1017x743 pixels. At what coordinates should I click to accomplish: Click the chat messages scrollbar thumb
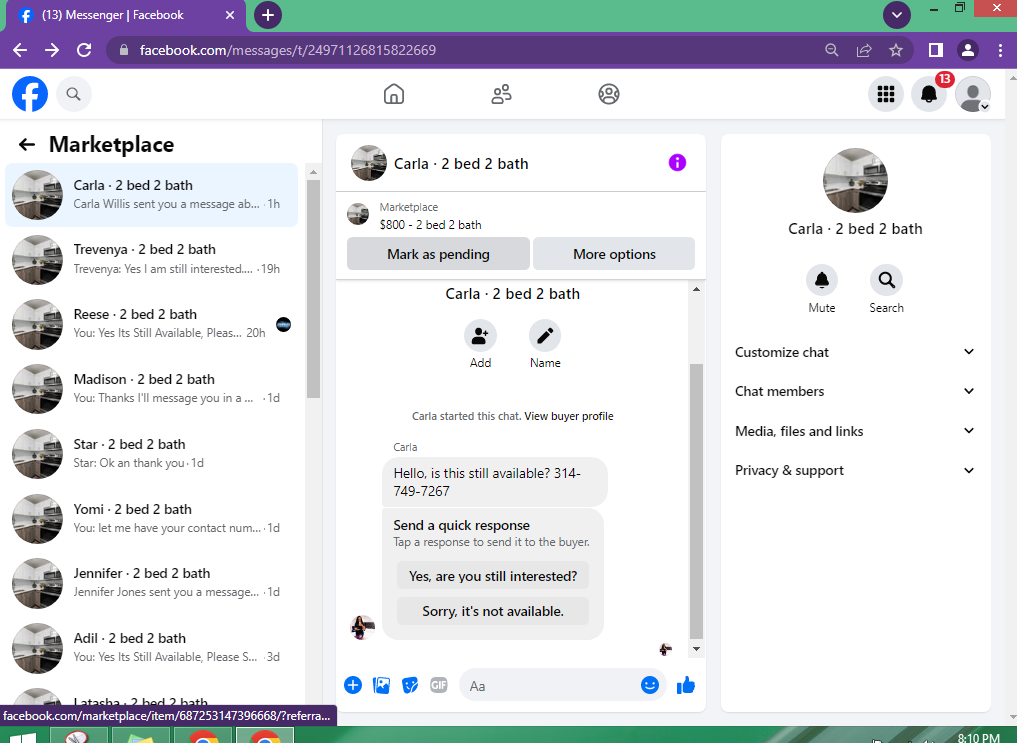[696, 502]
